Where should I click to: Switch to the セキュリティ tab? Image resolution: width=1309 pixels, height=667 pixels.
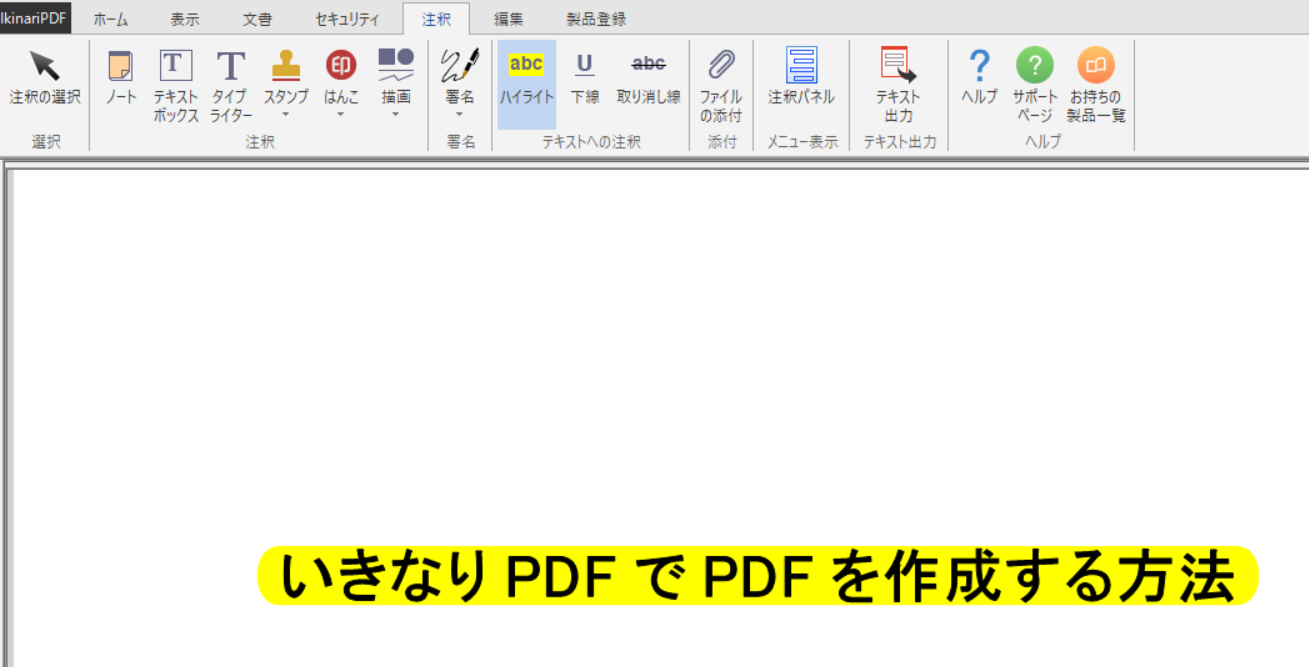347,19
